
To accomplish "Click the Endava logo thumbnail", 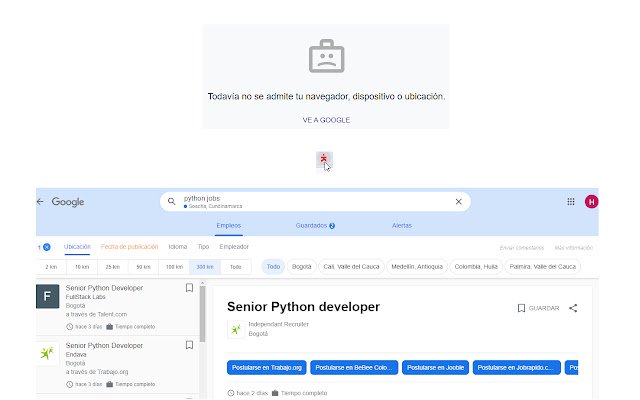I will 47,353.
